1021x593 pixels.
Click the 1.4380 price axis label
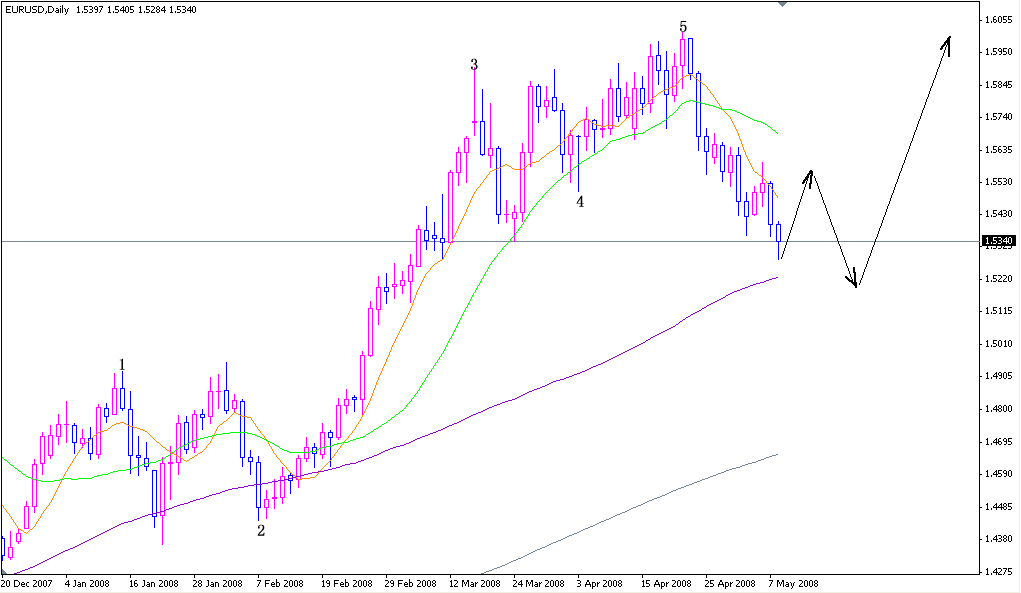[x=999, y=539]
